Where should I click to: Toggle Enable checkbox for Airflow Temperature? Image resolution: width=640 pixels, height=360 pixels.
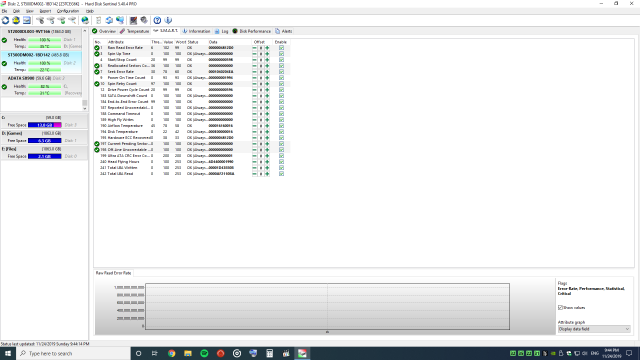pos(281,126)
